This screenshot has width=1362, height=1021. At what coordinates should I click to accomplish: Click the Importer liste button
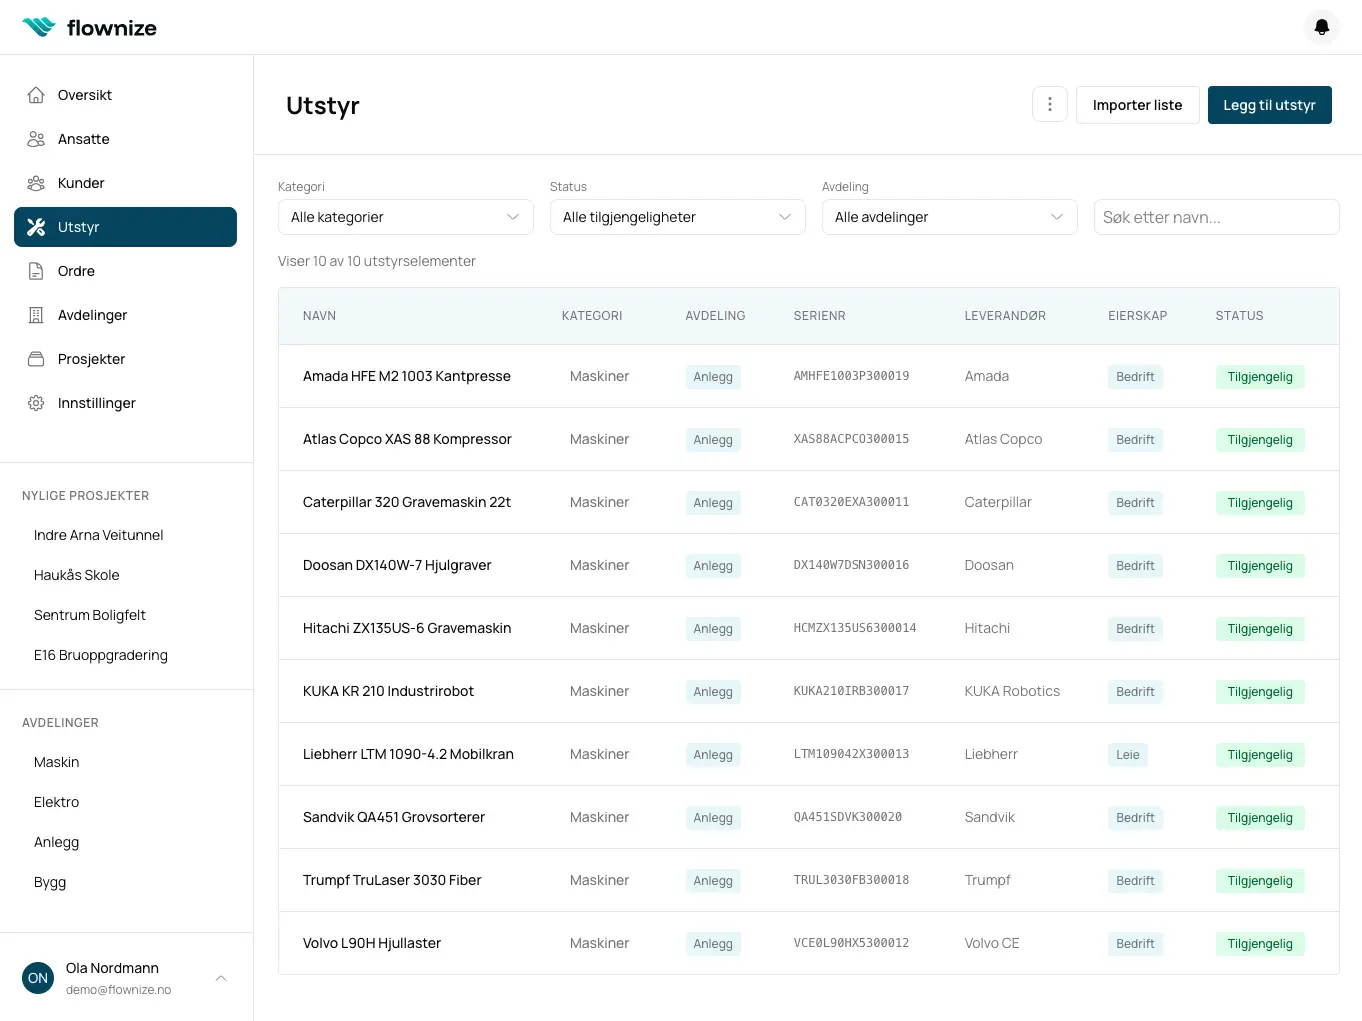click(x=1137, y=104)
